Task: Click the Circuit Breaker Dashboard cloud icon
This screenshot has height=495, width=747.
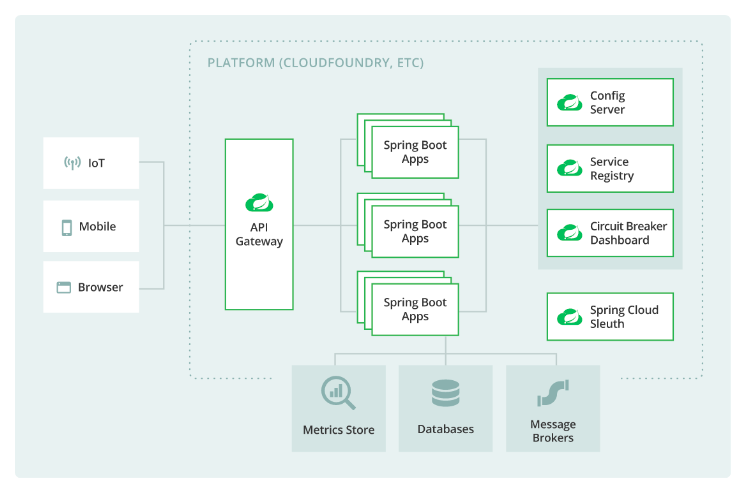Action: (x=569, y=233)
